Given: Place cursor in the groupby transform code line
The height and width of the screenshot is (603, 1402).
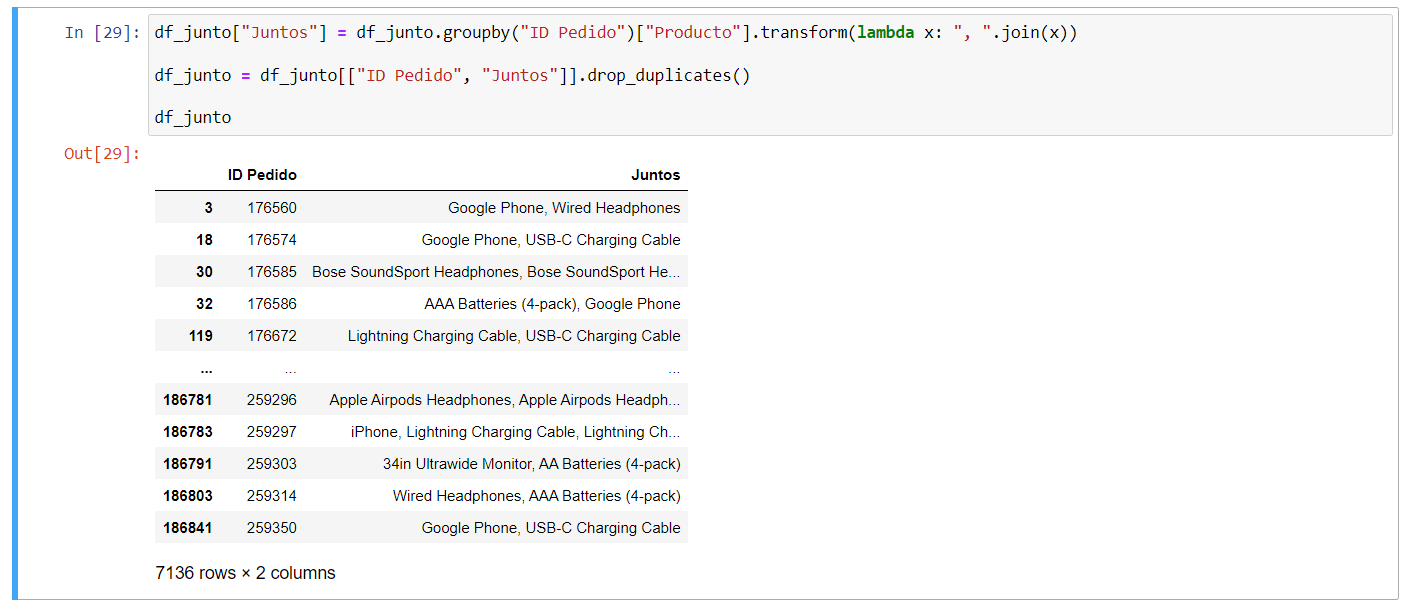Looking at the screenshot, I should [615, 33].
